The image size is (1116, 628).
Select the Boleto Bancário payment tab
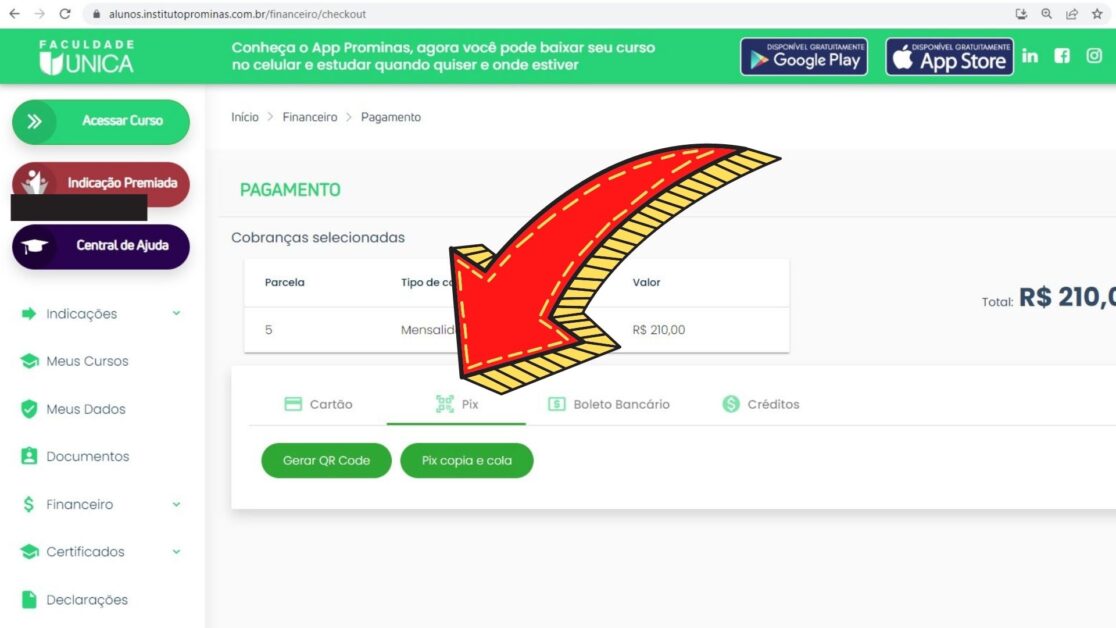pyautogui.click(x=609, y=404)
